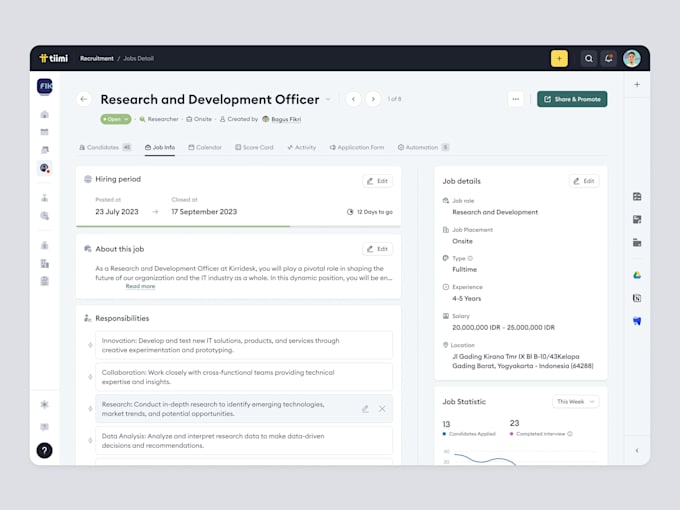The width and height of the screenshot is (680, 510).
Task: Switch to the Application Form tab
Action: click(x=356, y=147)
